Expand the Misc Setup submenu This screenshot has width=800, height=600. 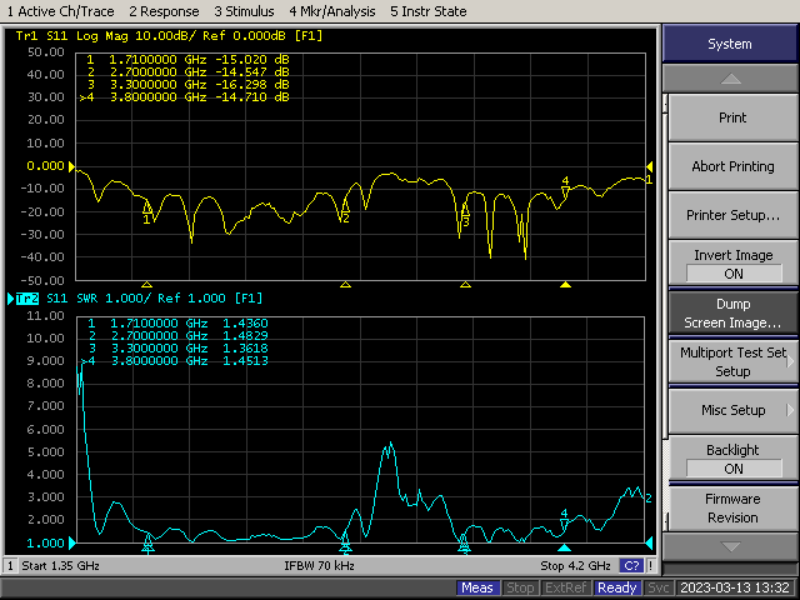tap(733, 410)
